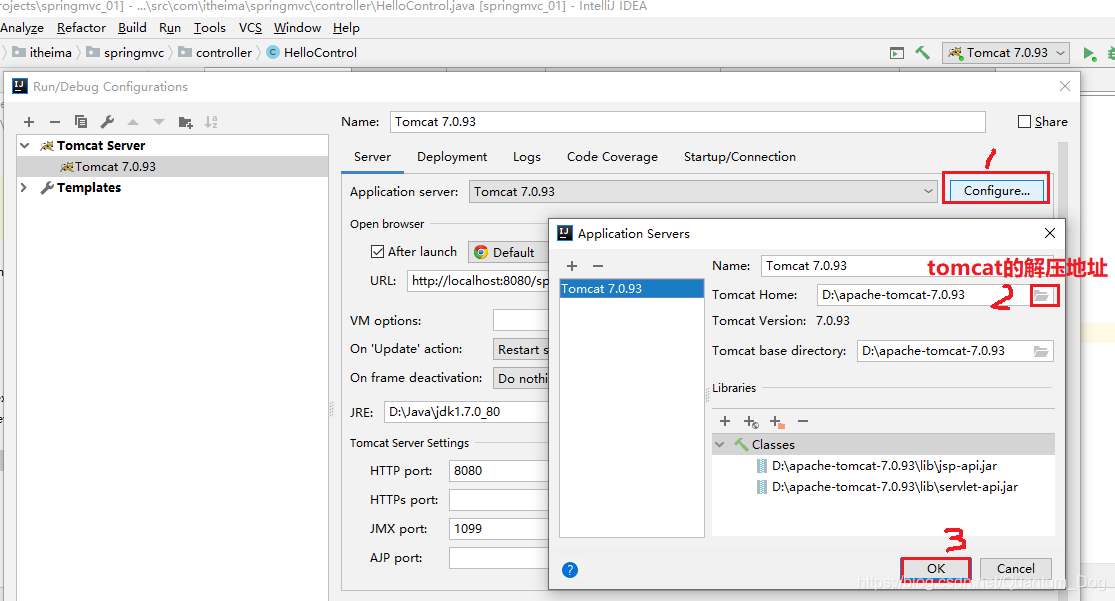Move configuration up arrow
The image size is (1115, 601).
(133, 122)
